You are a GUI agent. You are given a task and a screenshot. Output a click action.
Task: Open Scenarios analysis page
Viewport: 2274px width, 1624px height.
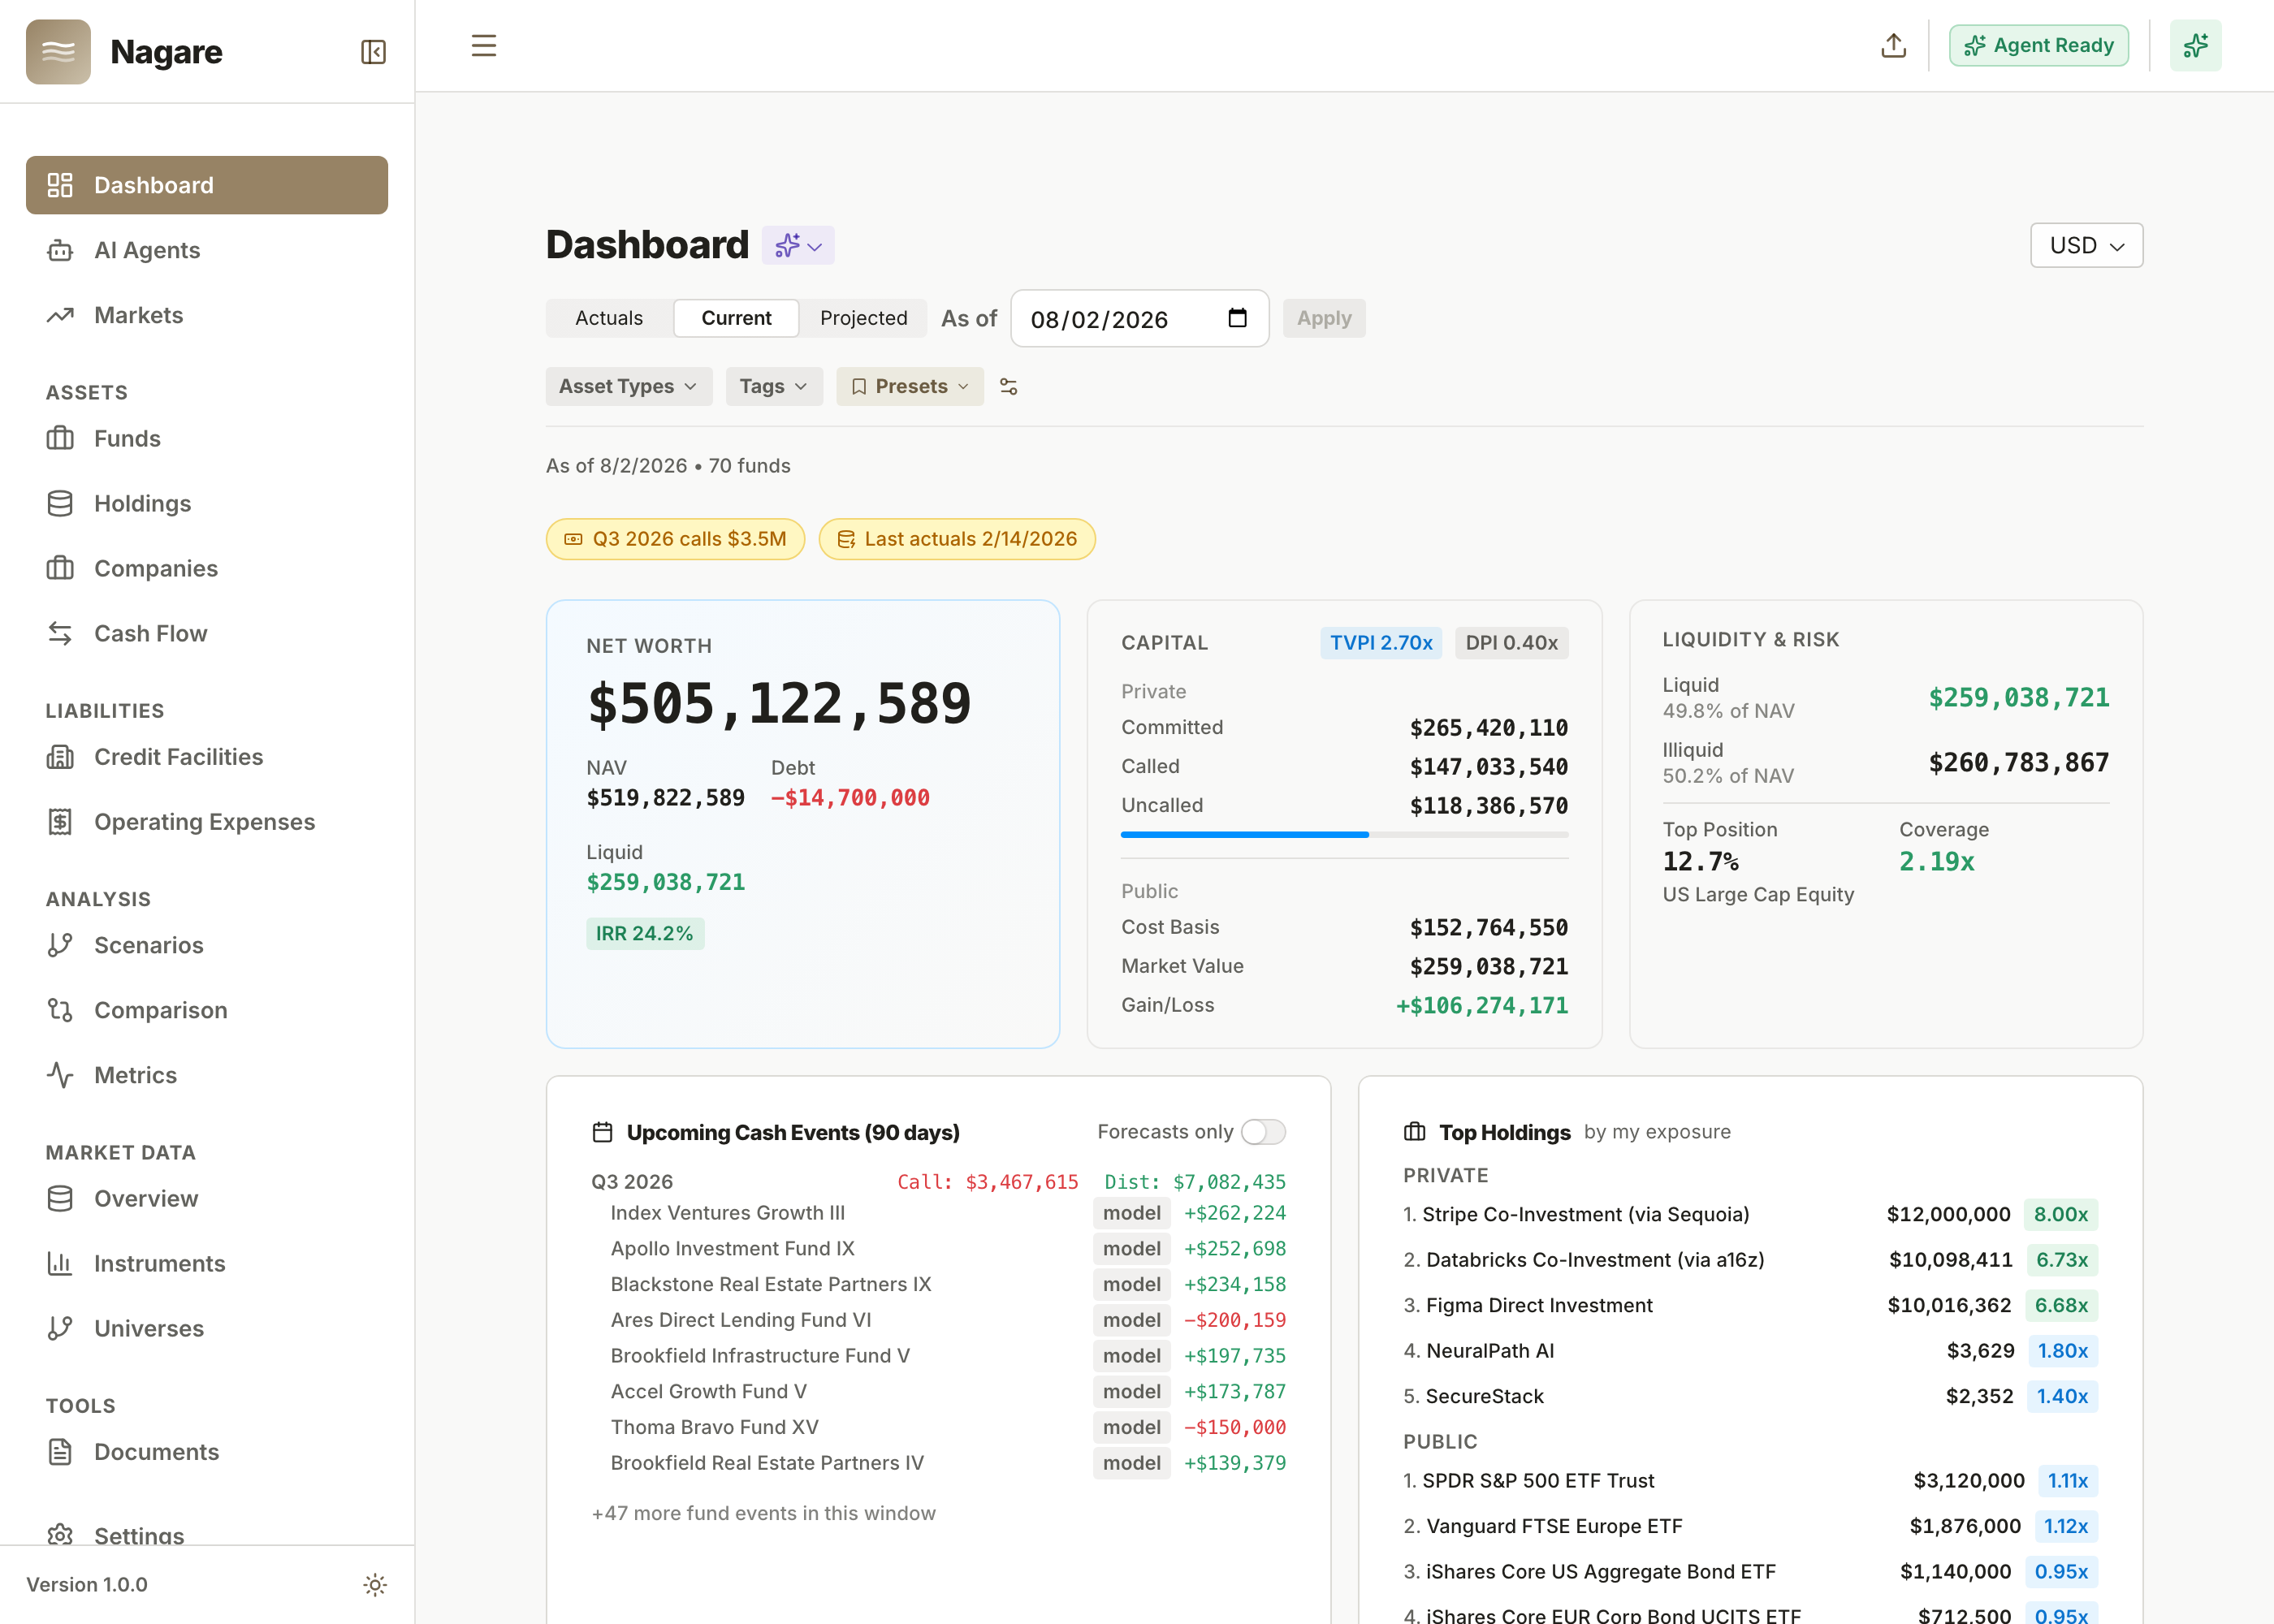point(207,945)
